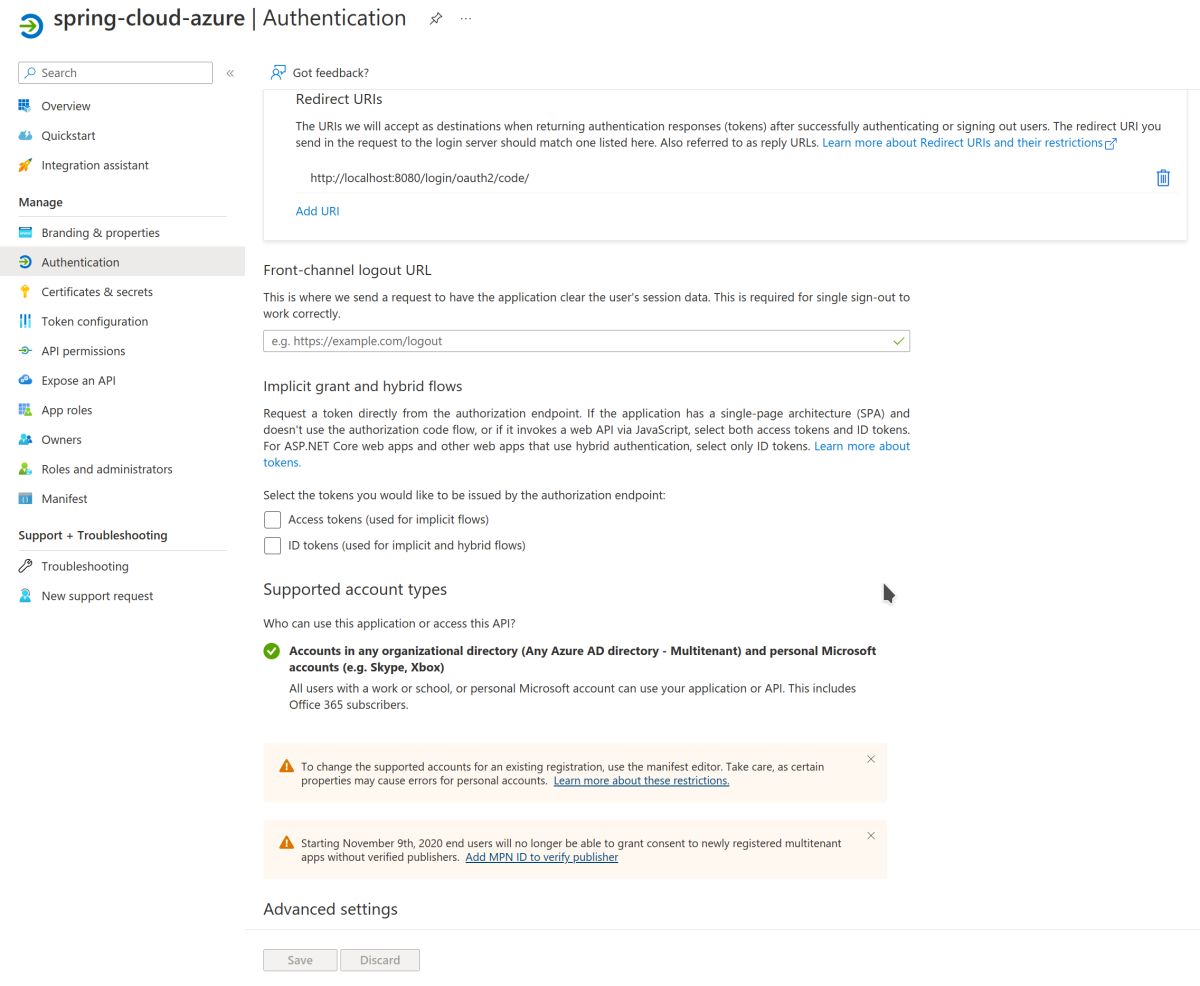This screenshot has height=986, width=1200.
Task: Click the Advanced settings heading
Action: tap(330, 909)
